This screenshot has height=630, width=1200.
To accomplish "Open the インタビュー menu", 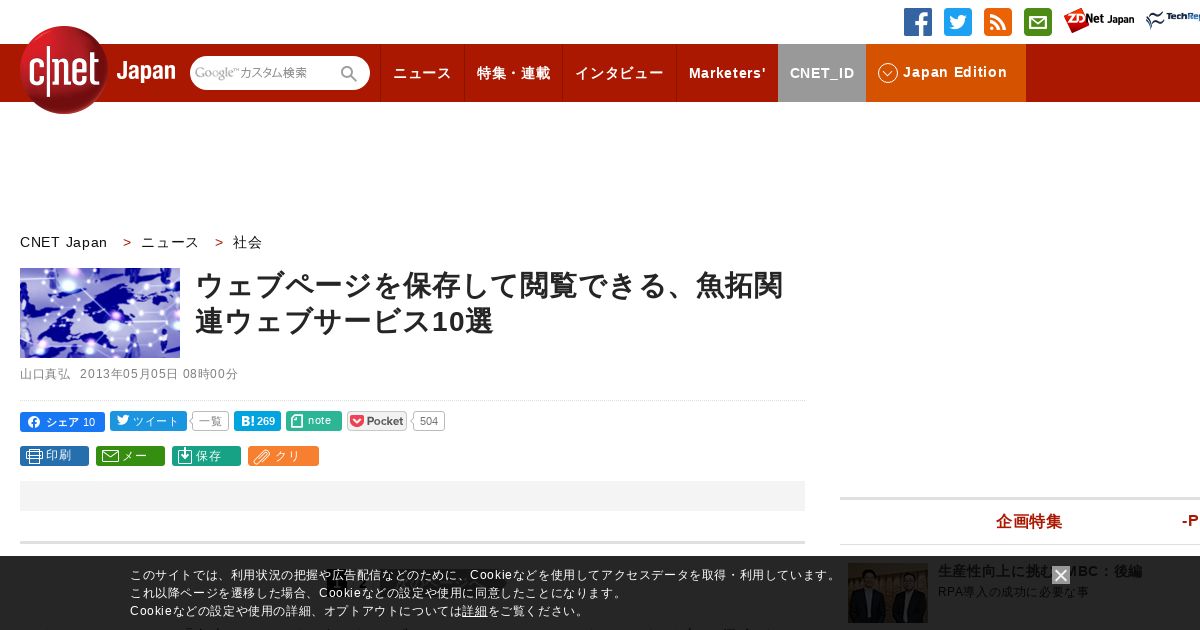I will coord(619,73).
